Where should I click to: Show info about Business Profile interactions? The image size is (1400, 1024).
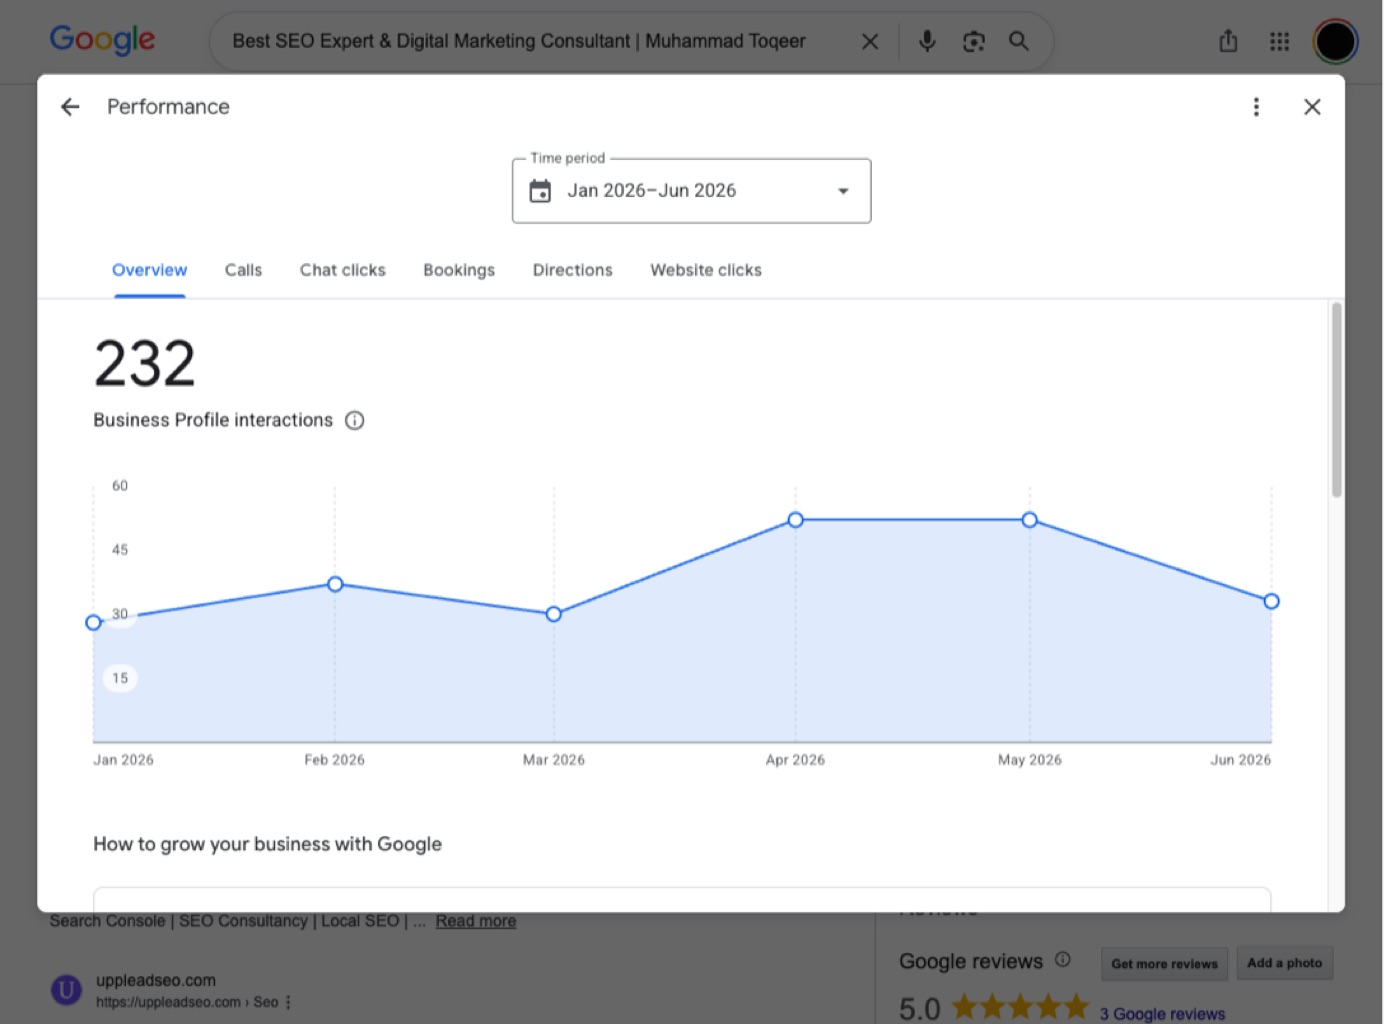(x=354, y=420)
